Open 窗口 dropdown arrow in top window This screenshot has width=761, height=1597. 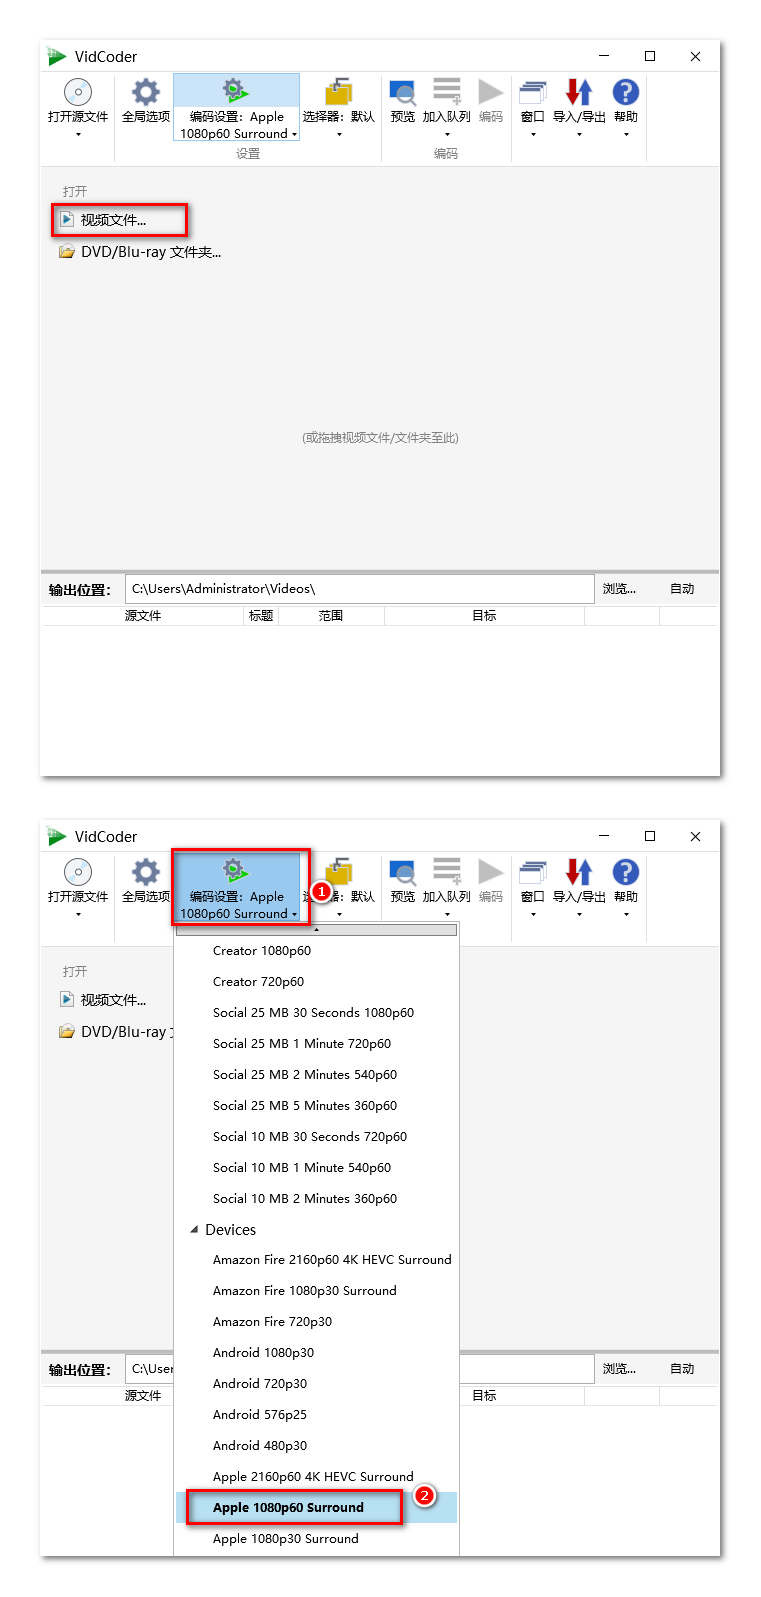[x=533, y=134]
